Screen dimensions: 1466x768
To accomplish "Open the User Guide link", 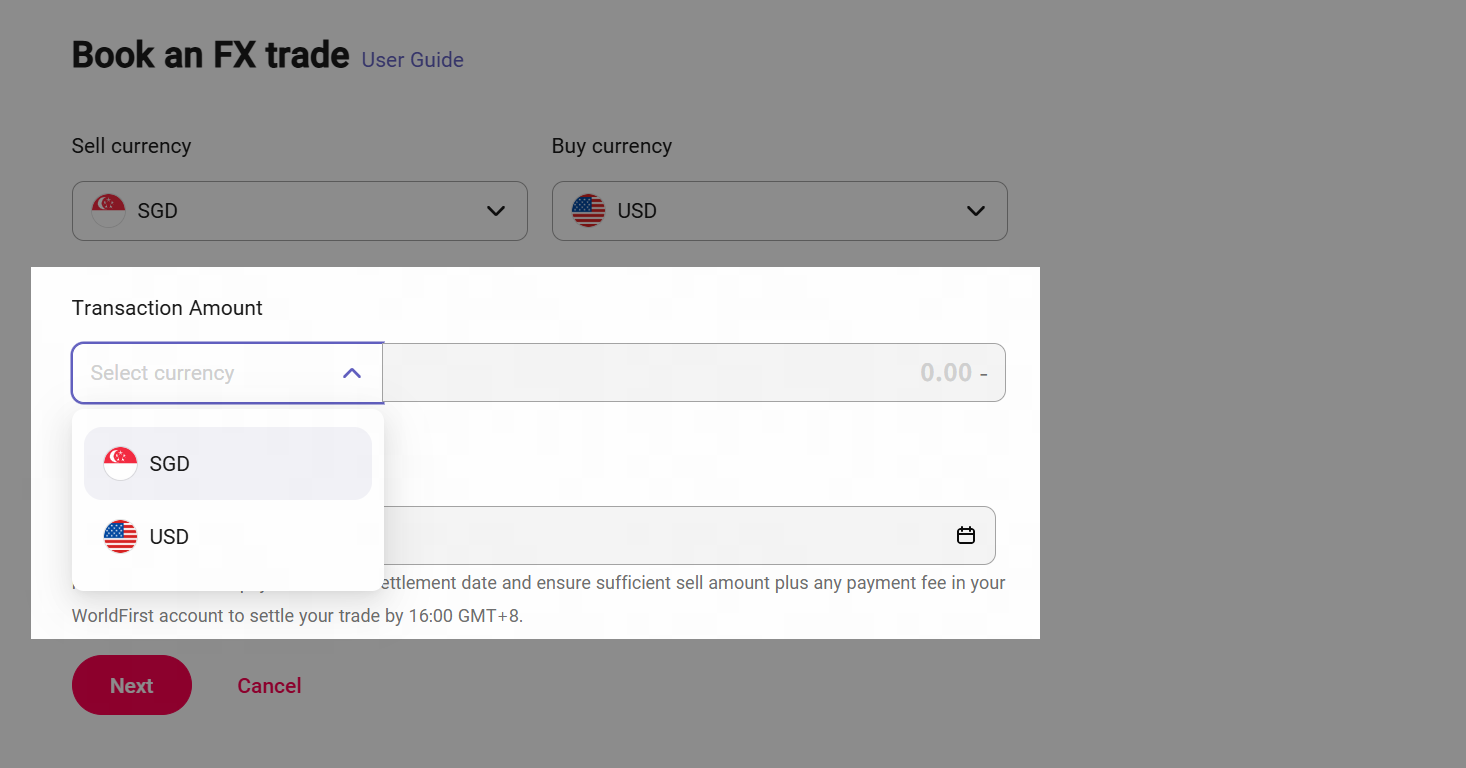I will (412, 60).
